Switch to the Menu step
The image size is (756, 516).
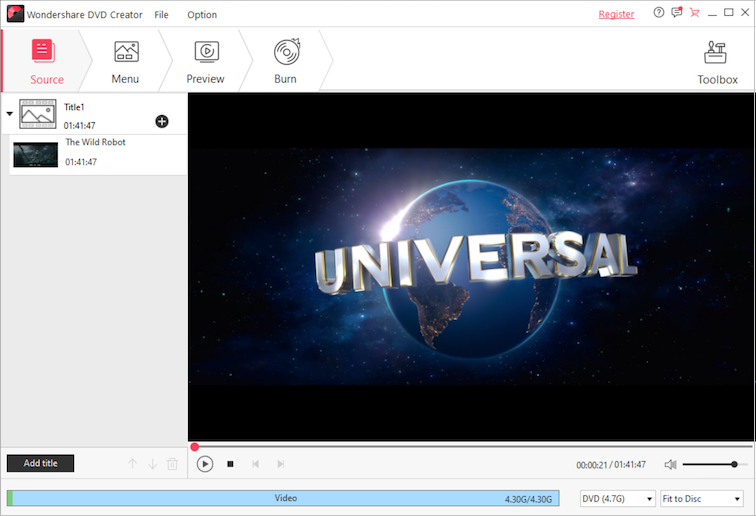[x=125, y=61]
